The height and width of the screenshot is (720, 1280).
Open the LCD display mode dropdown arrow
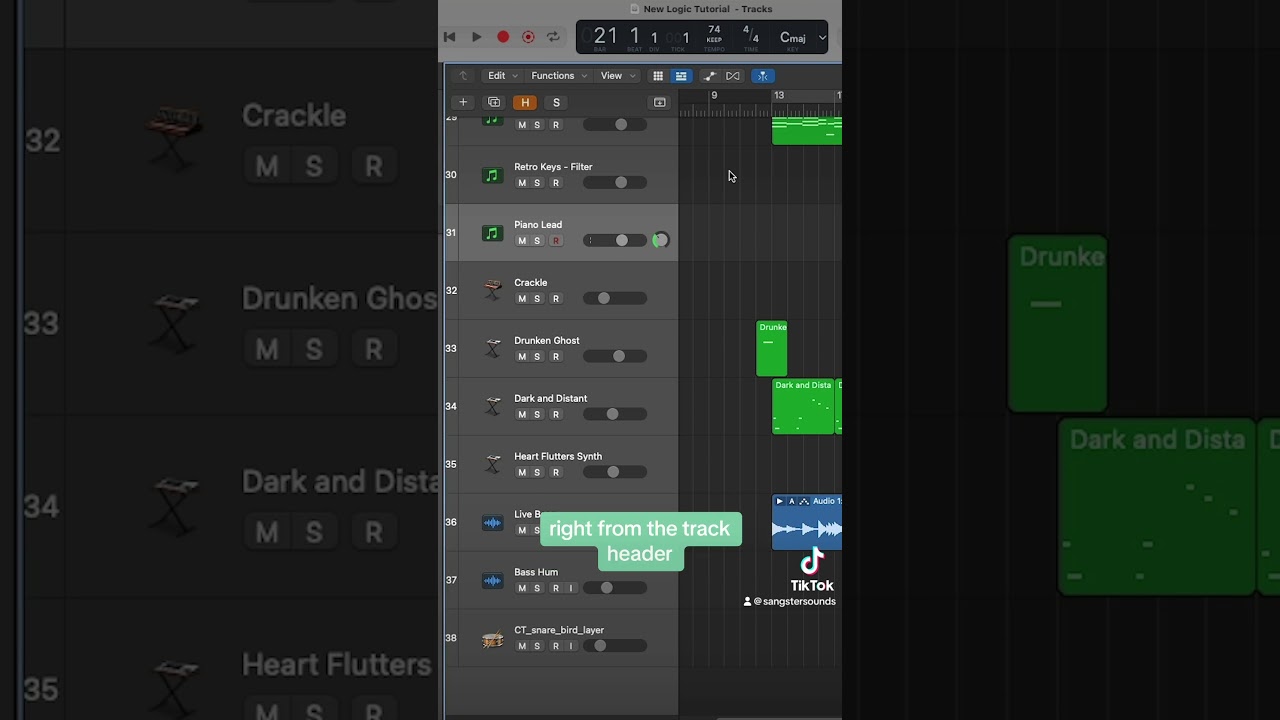tap(822, 38)
